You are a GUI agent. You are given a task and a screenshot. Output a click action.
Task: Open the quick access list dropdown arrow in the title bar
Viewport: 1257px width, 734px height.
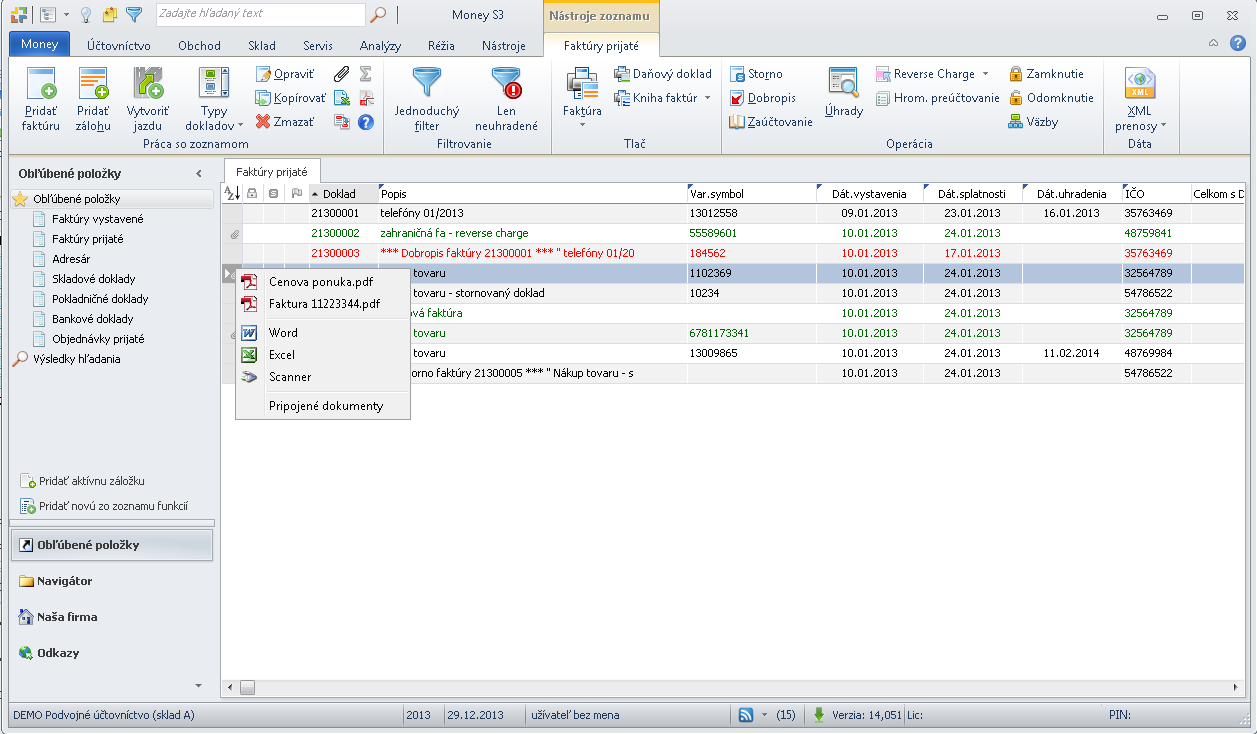(x=66, y=15)
